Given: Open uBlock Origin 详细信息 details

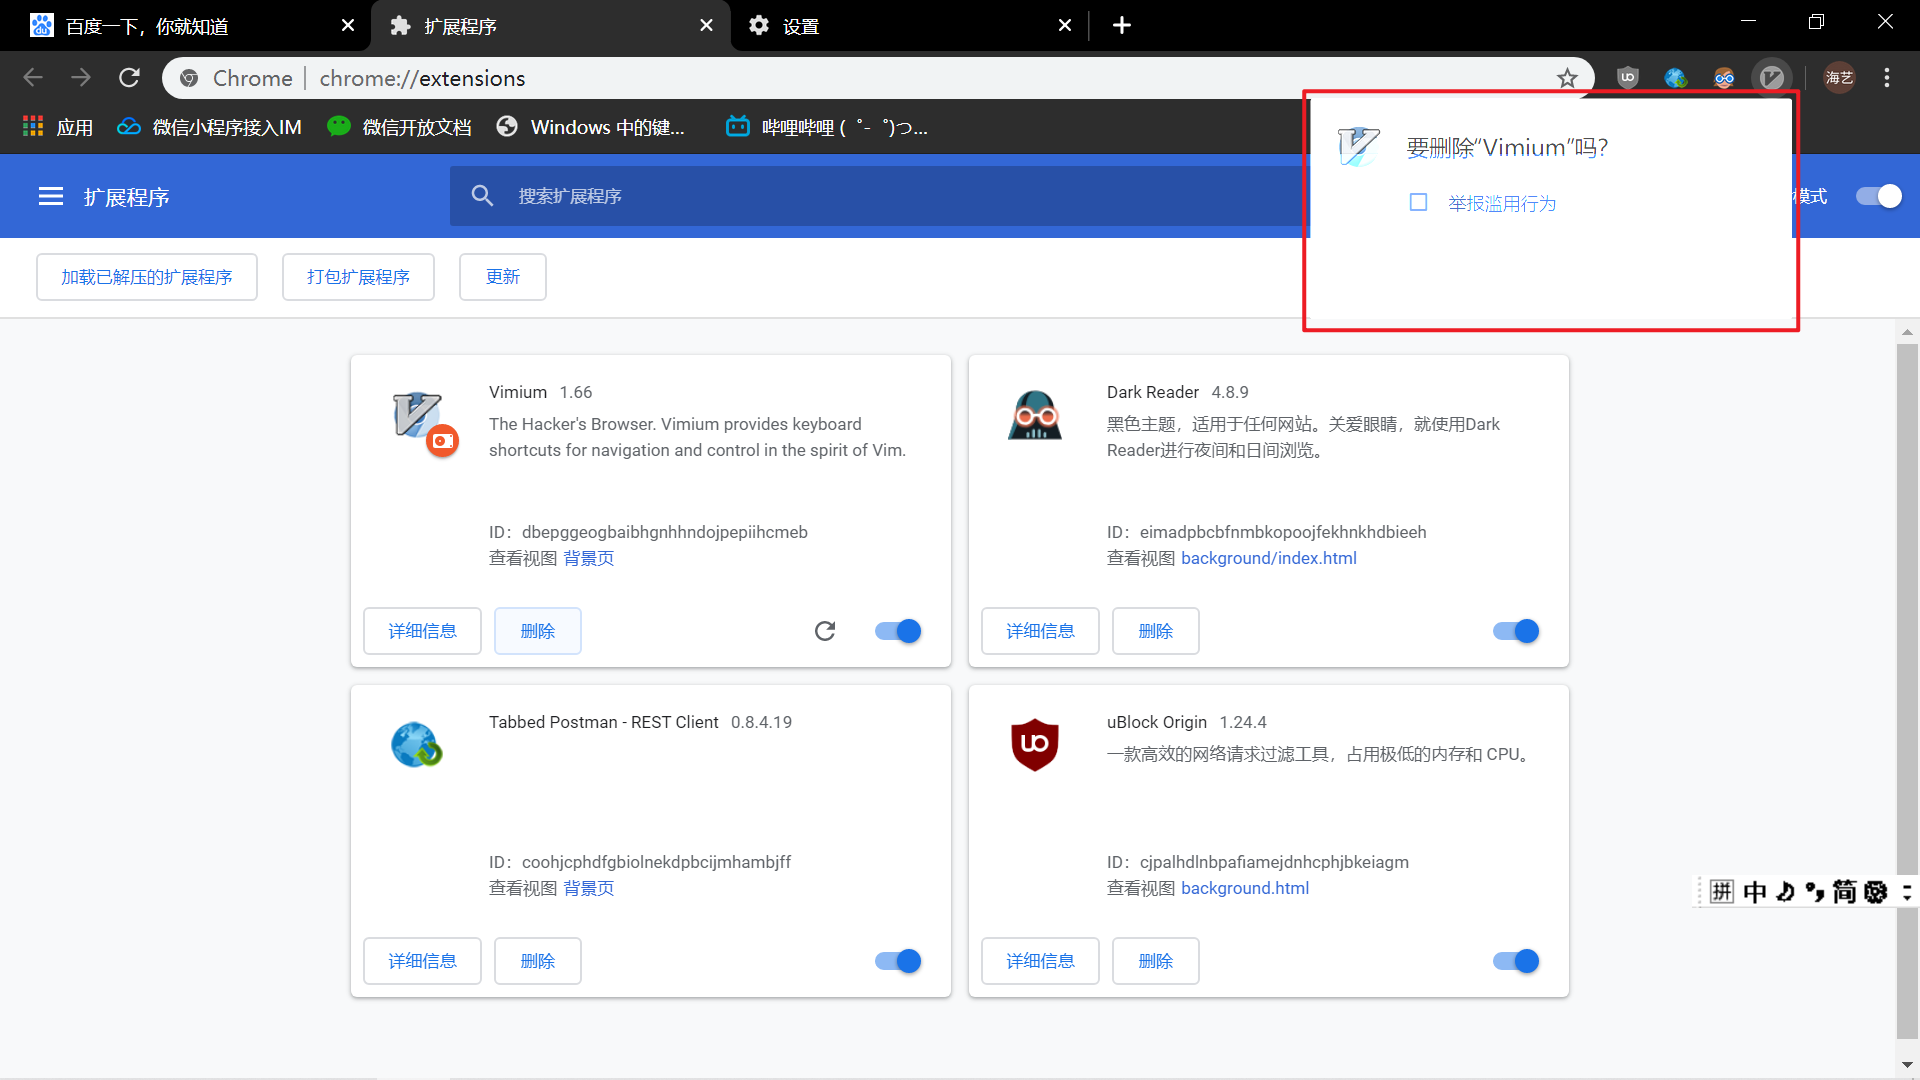Looking at the screenshot, I should click(1040, 961).
